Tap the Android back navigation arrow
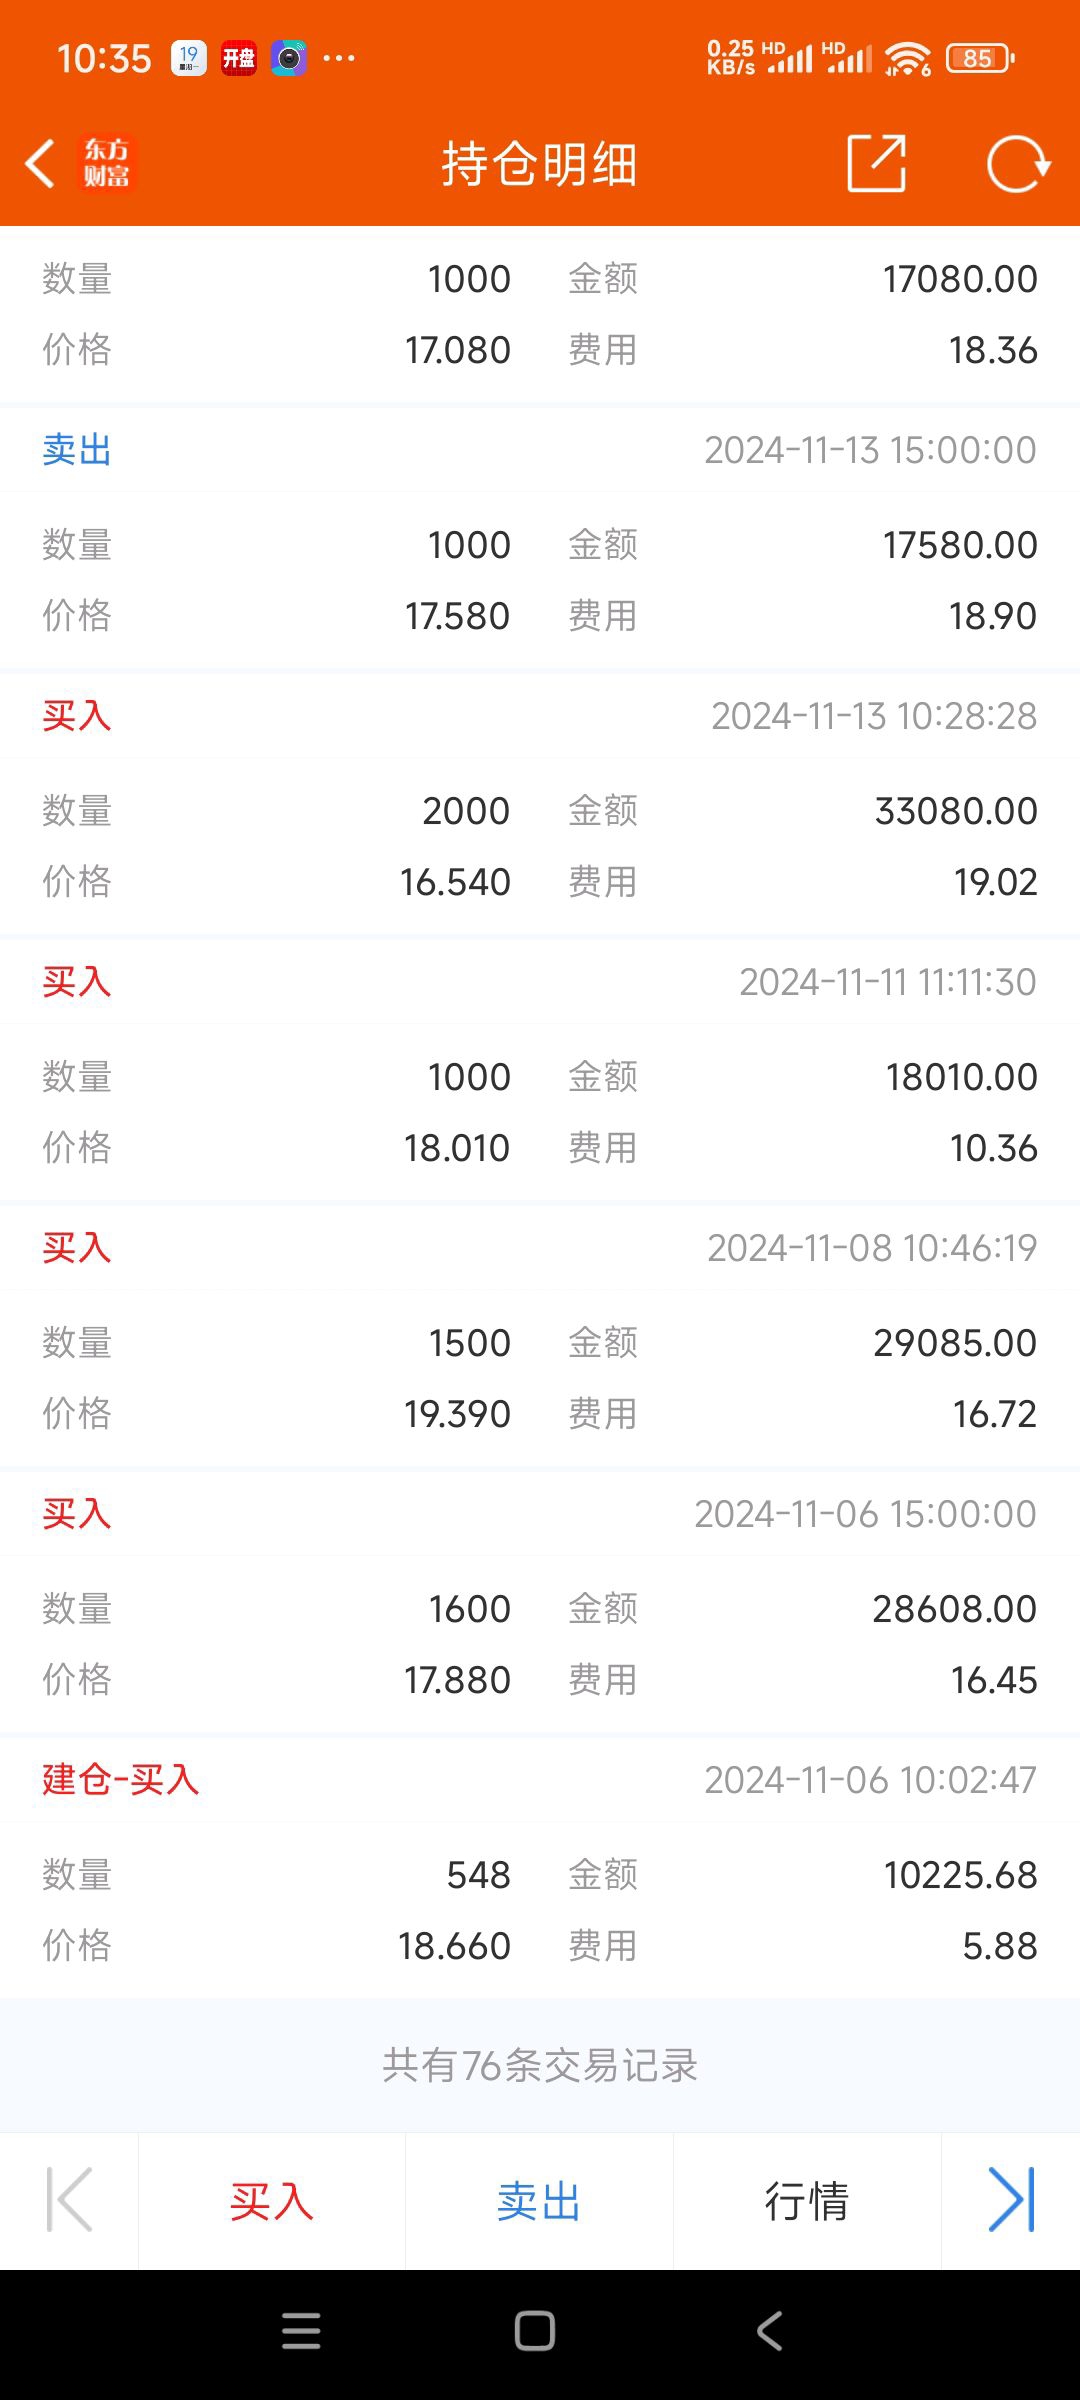This screenshot has width=1080, height=2400. coord(769,2331)
